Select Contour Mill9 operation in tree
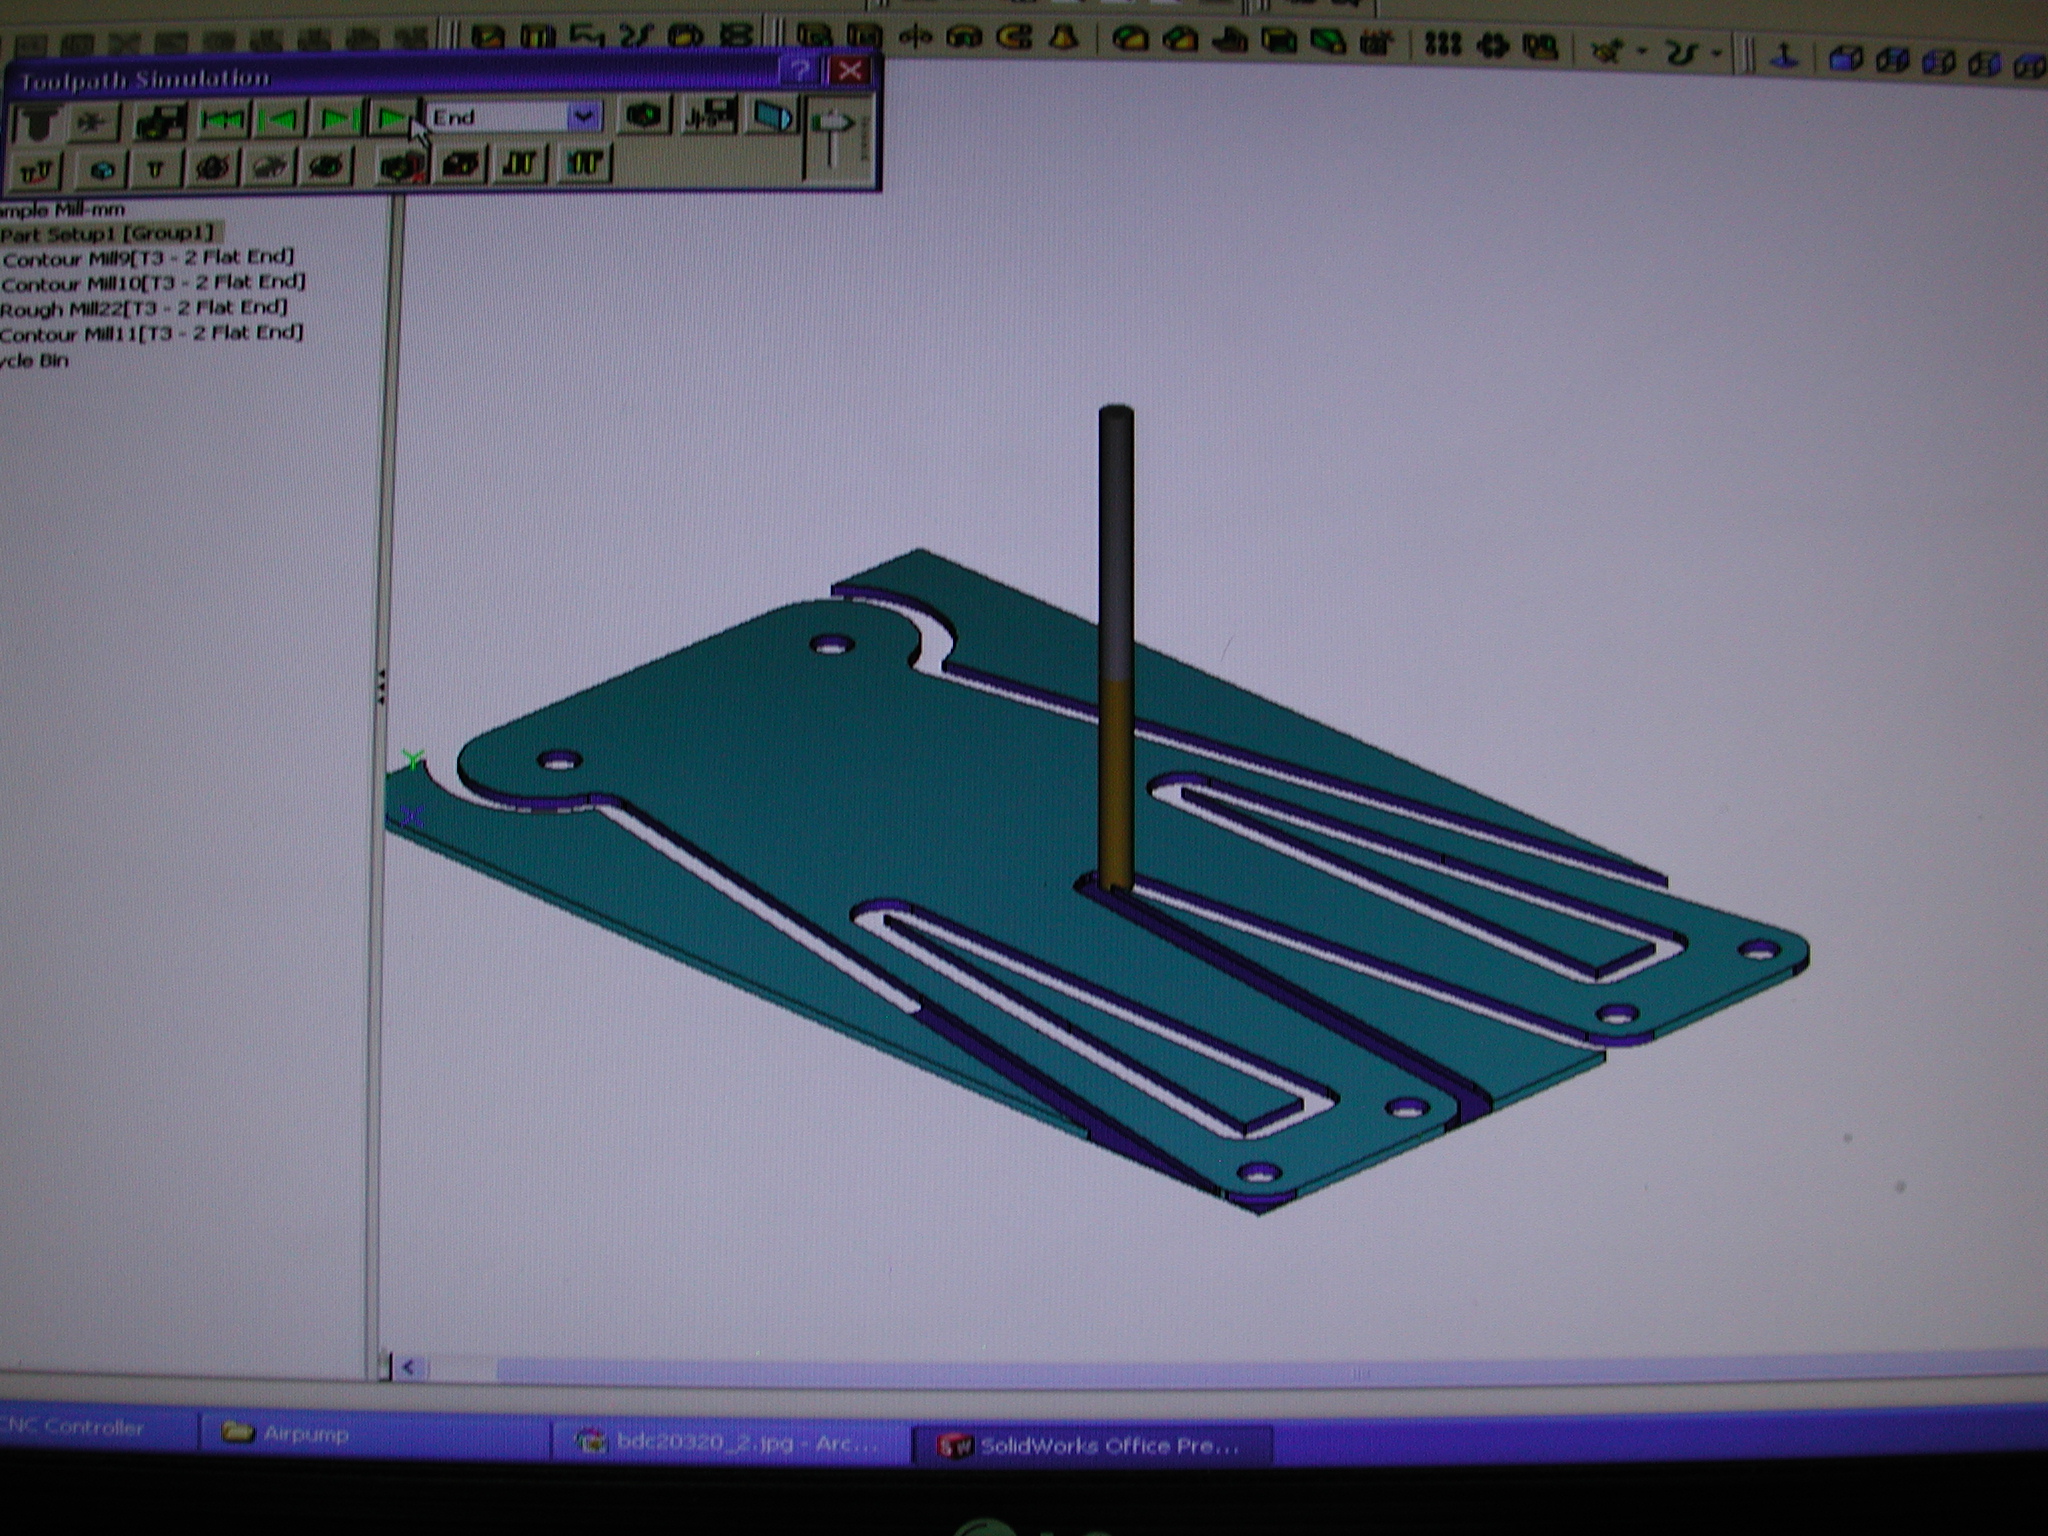 tap(148, 258)
